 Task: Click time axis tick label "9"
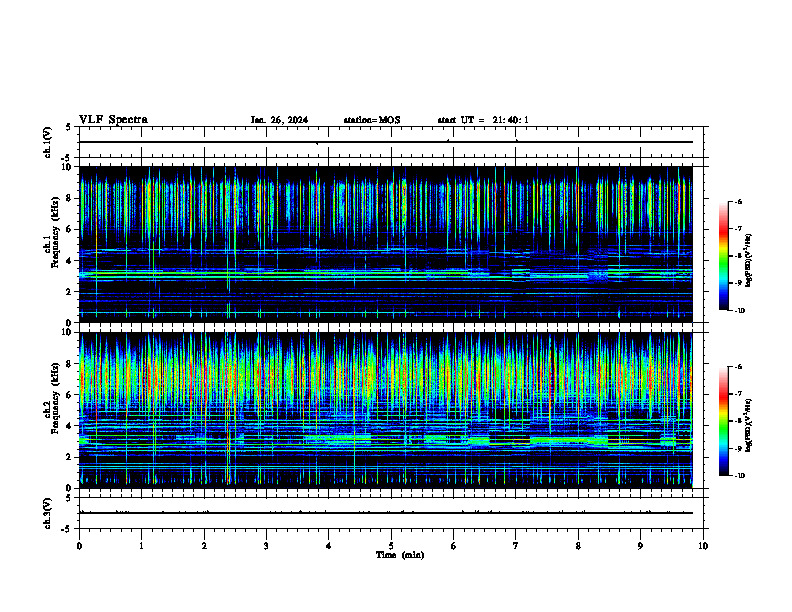(640, 546)
